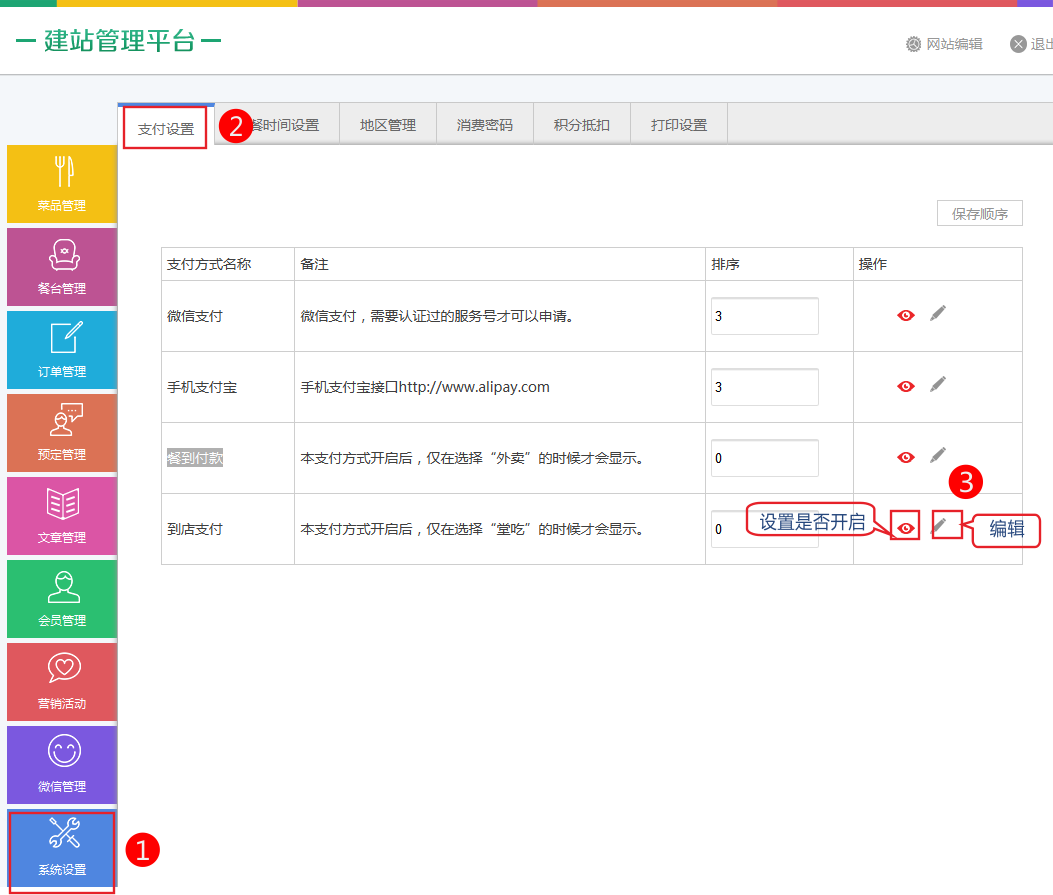Click the 保存顺序 button

979,214
